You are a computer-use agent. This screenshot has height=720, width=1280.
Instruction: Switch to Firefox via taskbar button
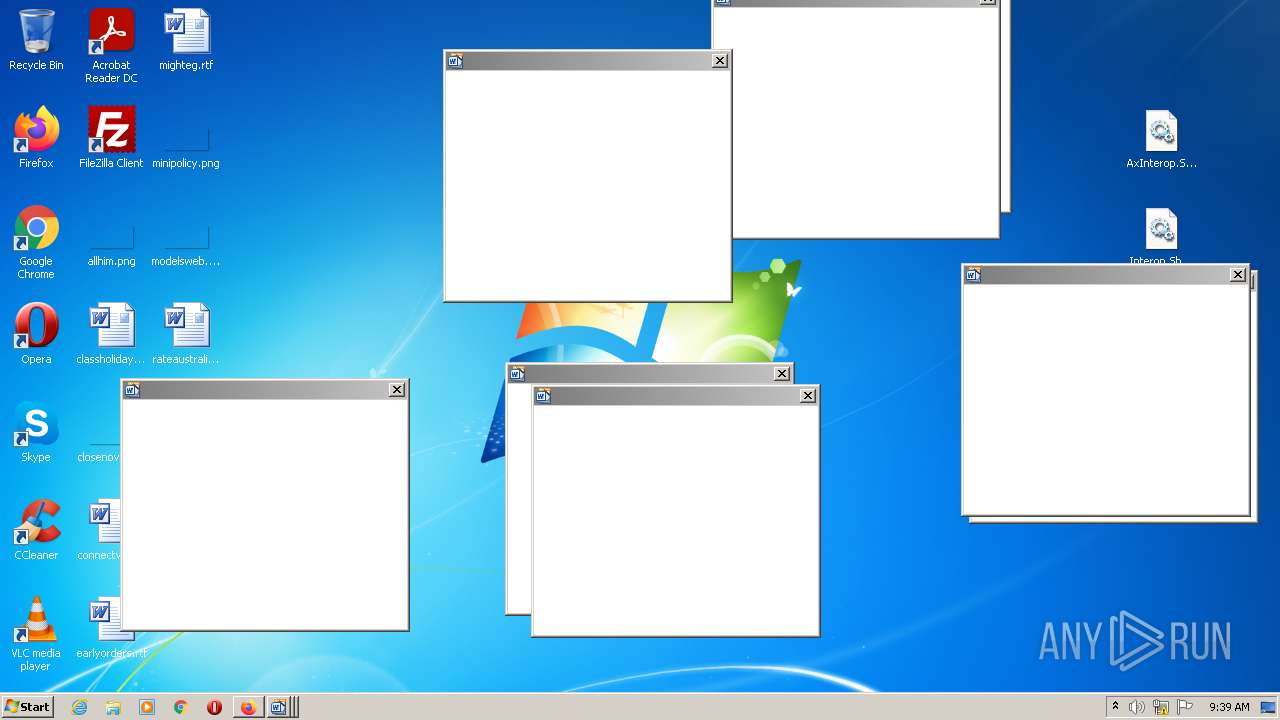pyautogui.click(x=248, y=707)
